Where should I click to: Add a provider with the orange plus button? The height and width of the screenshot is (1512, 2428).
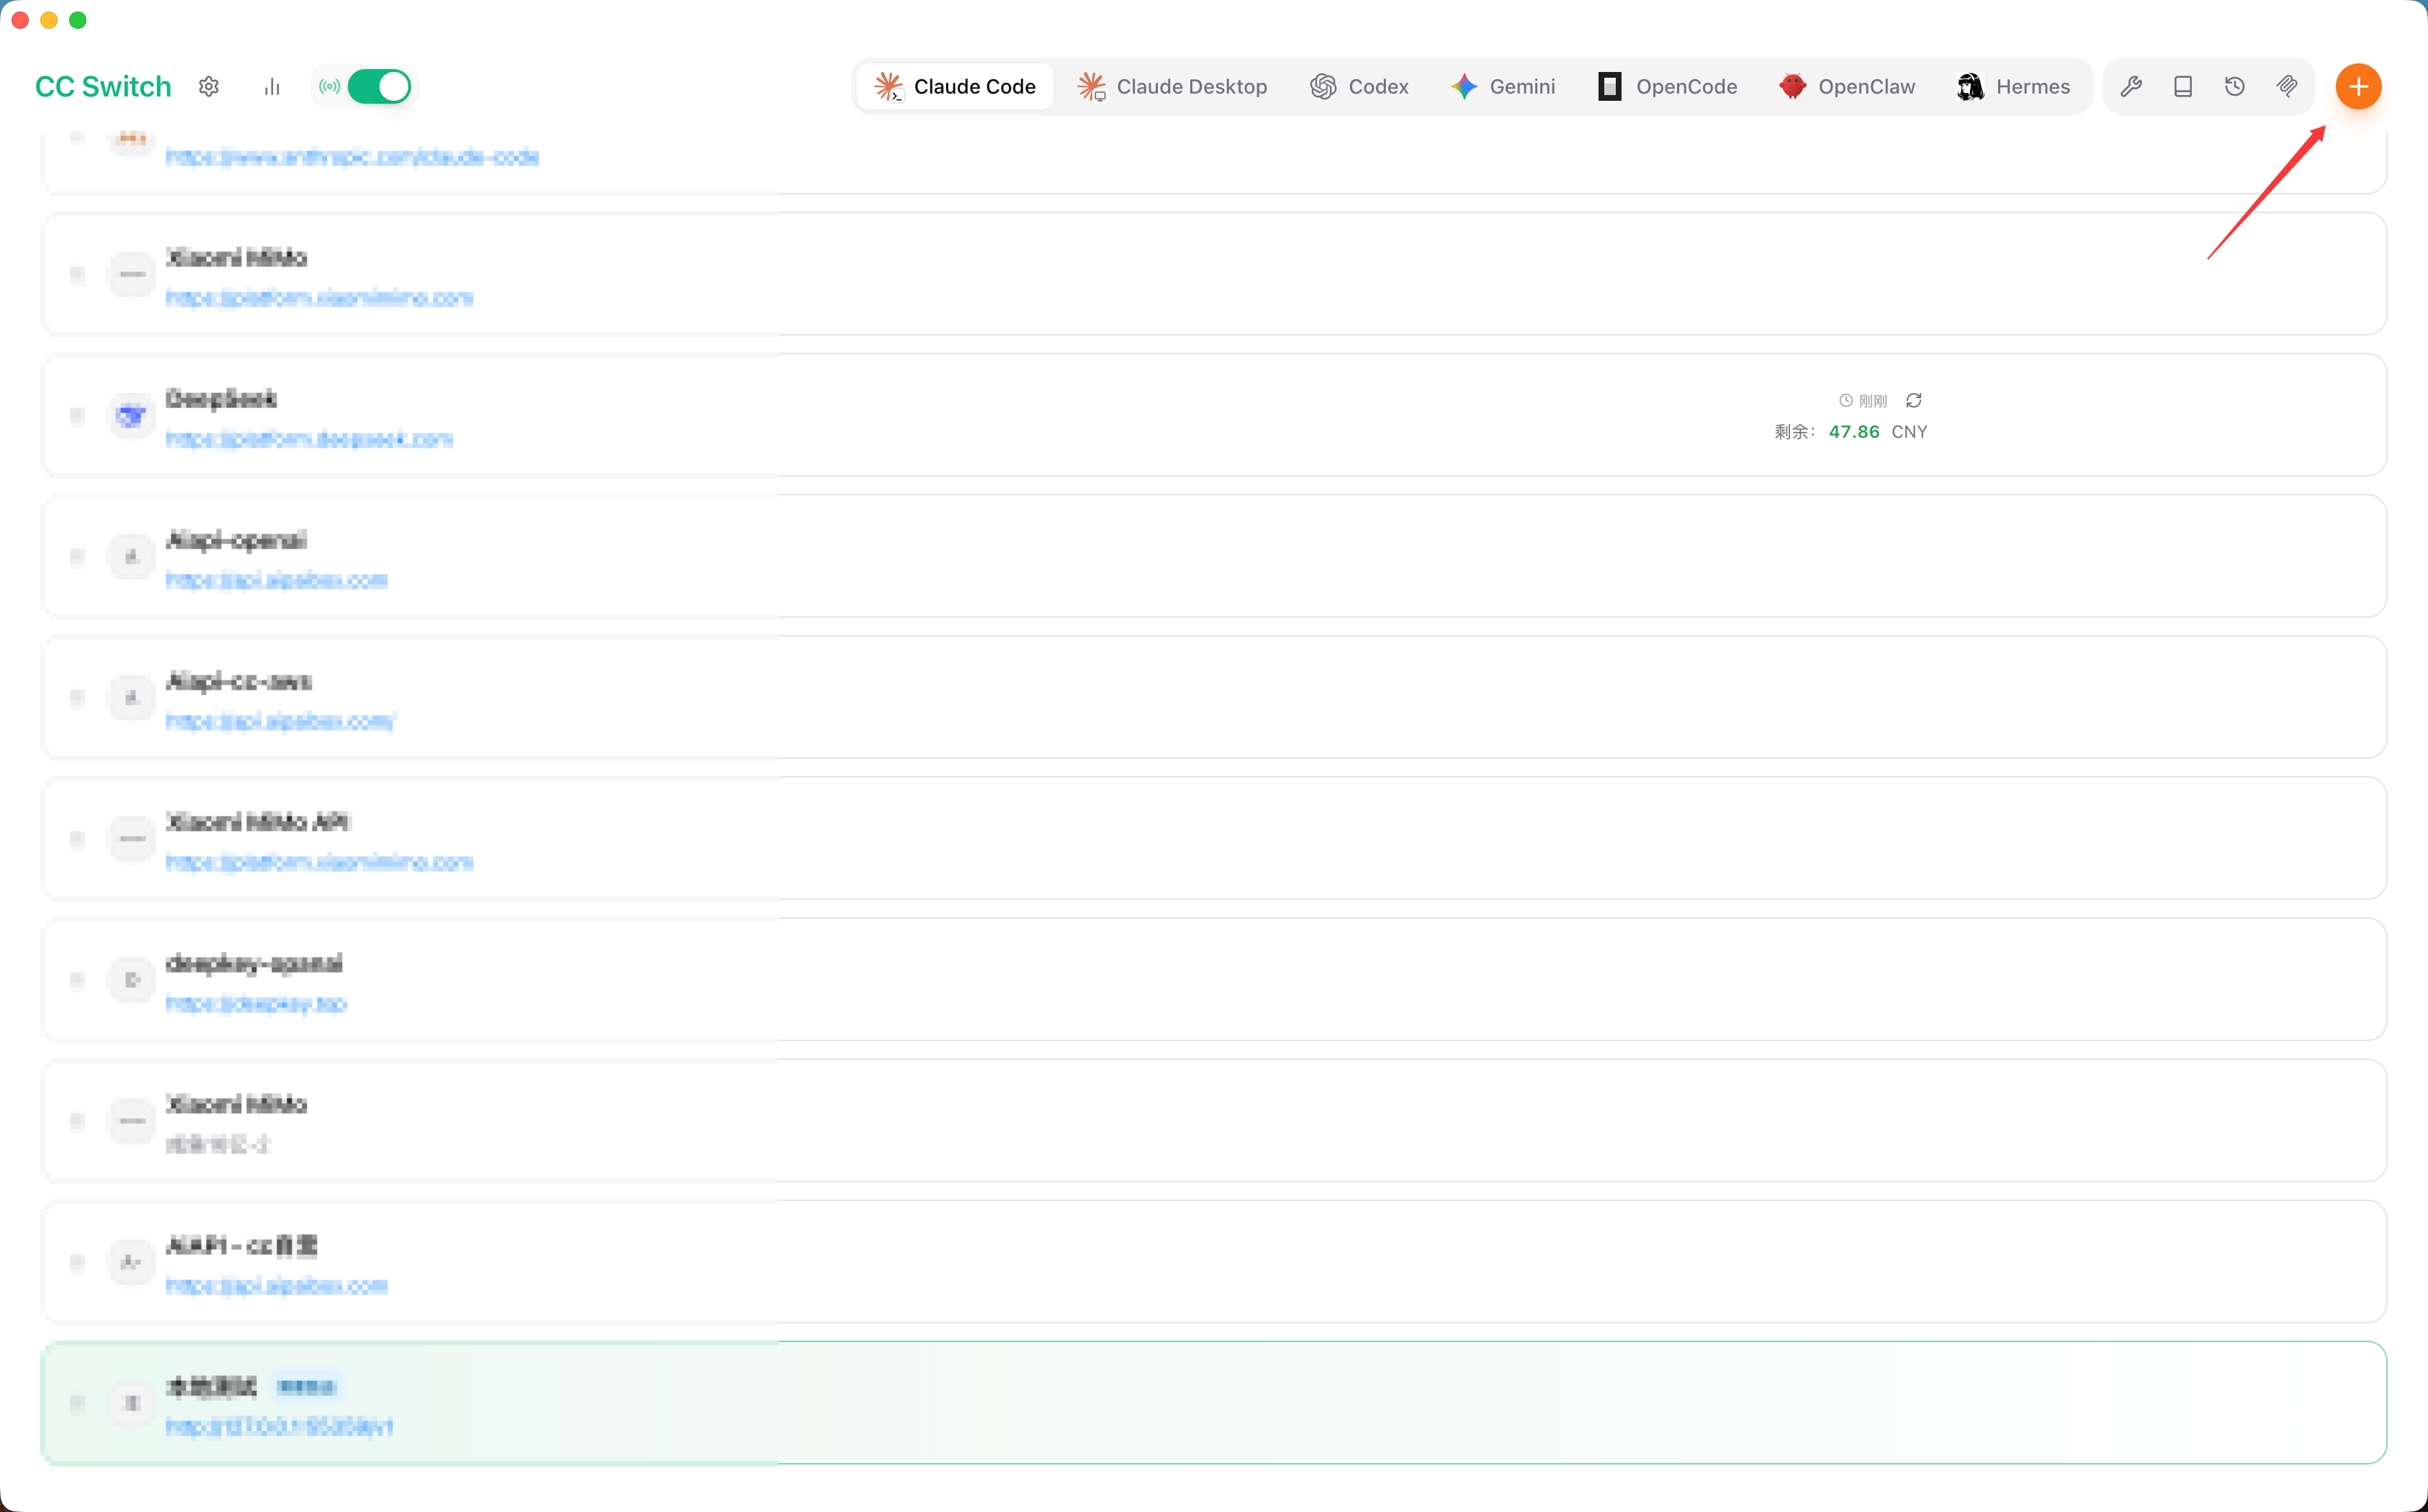[2358, 87]
